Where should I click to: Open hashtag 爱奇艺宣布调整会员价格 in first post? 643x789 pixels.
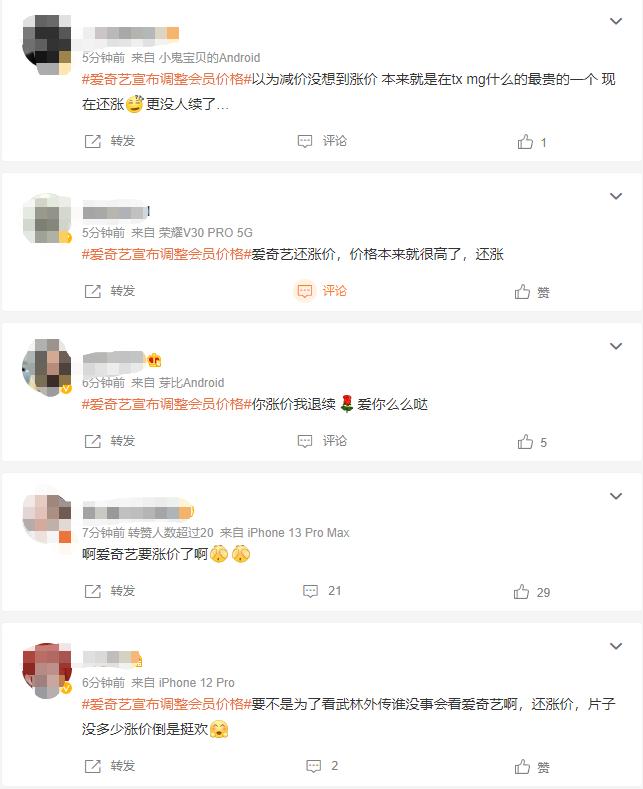click(x=167, y=80)
